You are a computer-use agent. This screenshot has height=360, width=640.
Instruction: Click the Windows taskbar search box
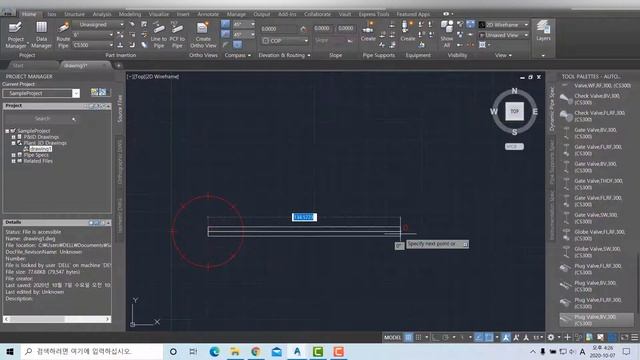(x=91, y=351)
